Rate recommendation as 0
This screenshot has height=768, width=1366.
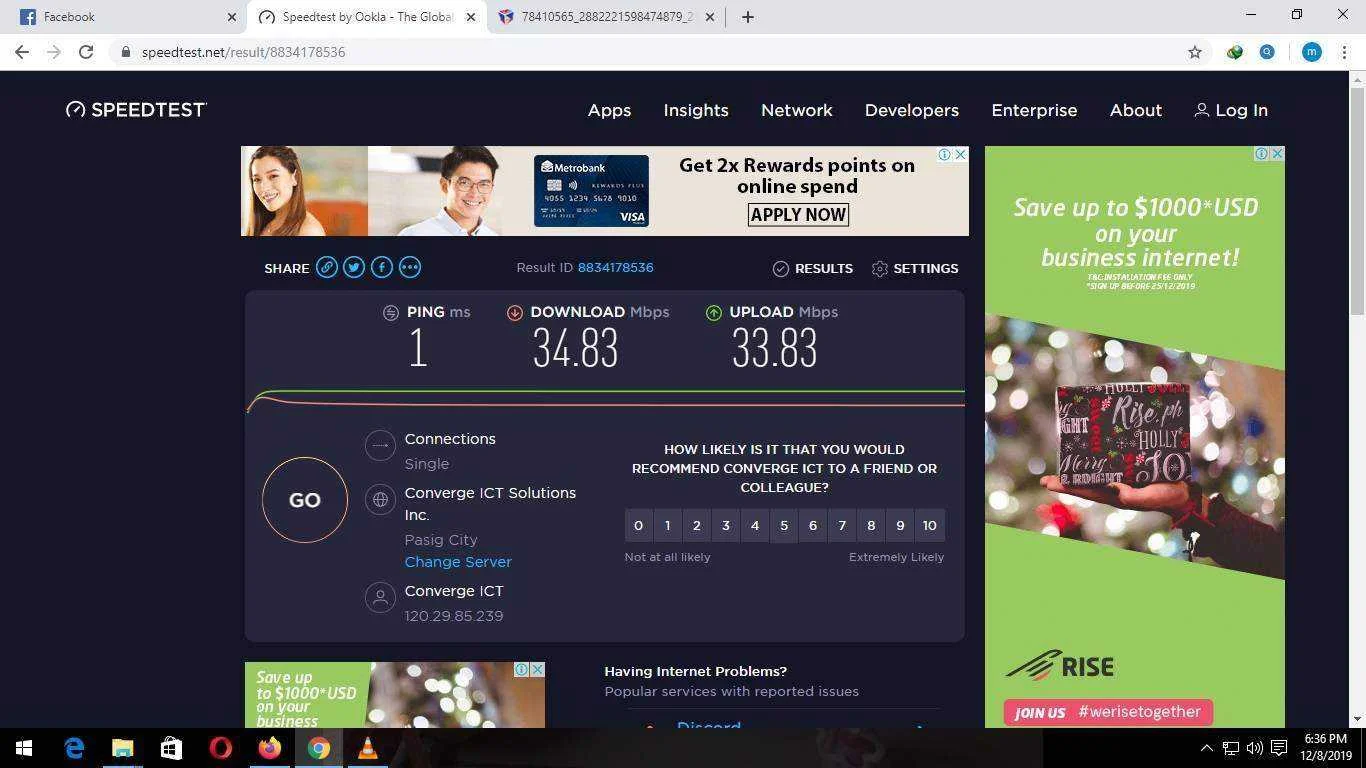click(638, 525)
